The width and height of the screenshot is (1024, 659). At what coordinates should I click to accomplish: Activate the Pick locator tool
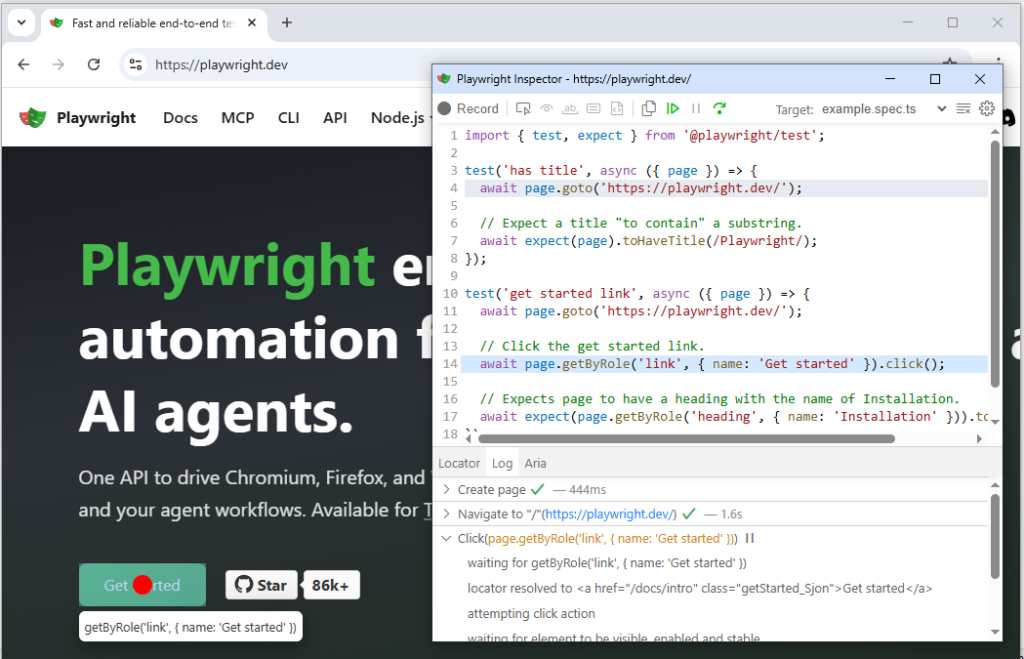(x=523, y=108)
